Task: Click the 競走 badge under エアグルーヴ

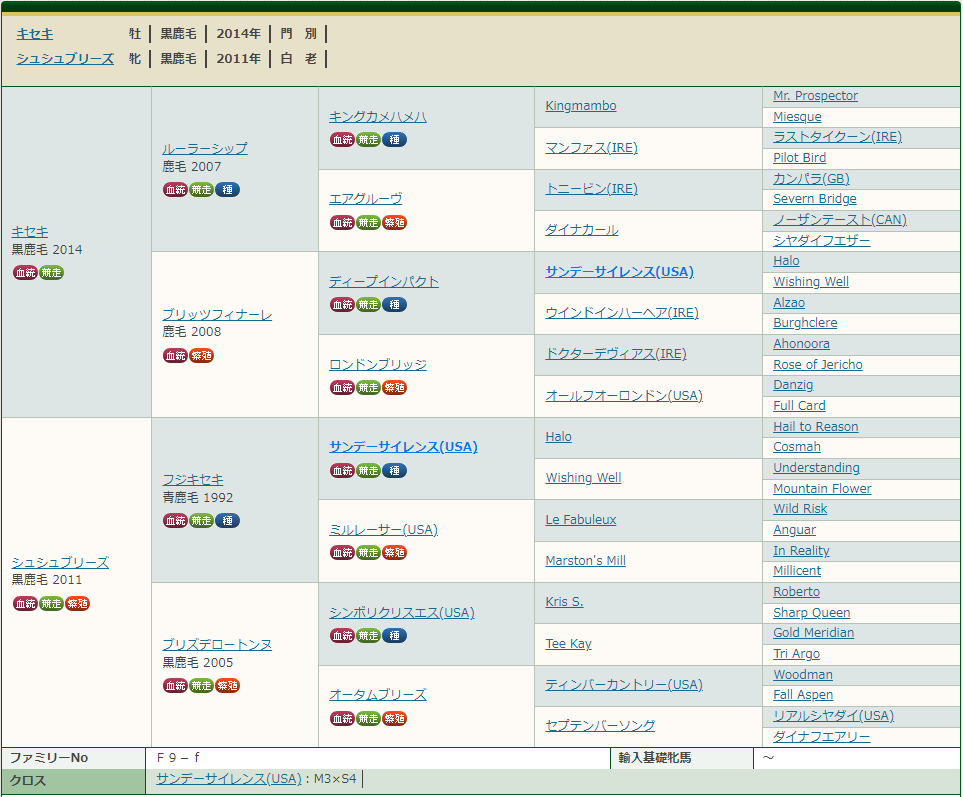Action: [368, 223]
